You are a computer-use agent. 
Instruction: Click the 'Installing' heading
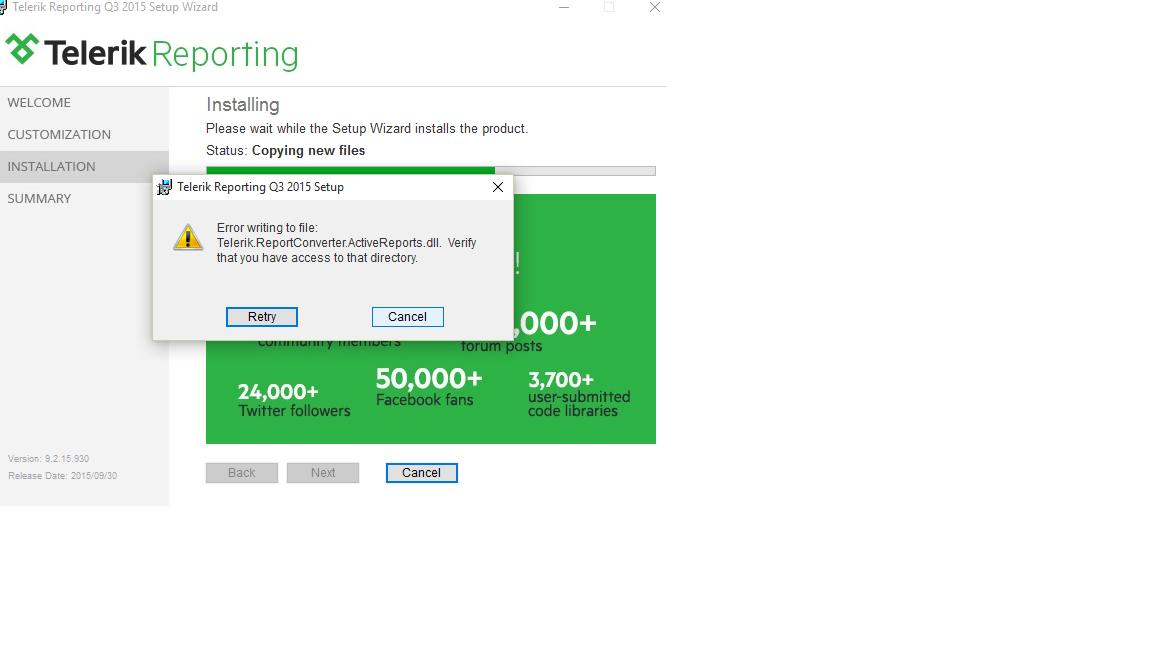pos(242,105)
